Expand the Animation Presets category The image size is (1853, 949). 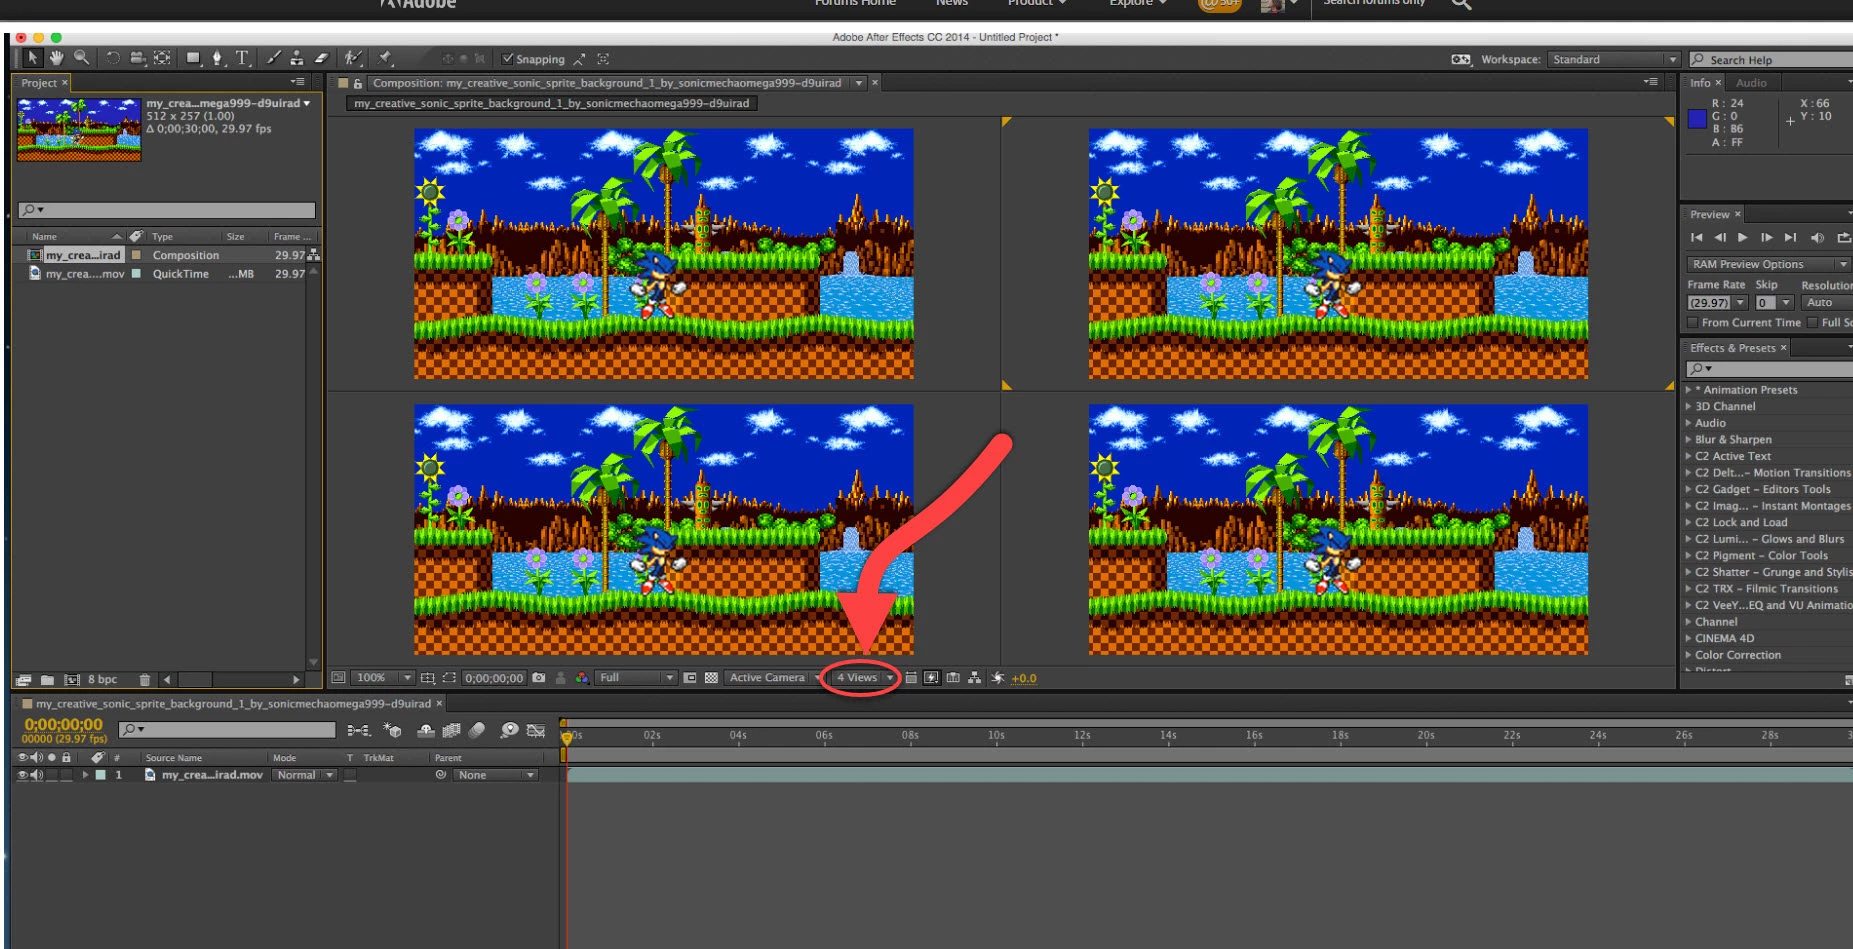tap(1689, 390)
